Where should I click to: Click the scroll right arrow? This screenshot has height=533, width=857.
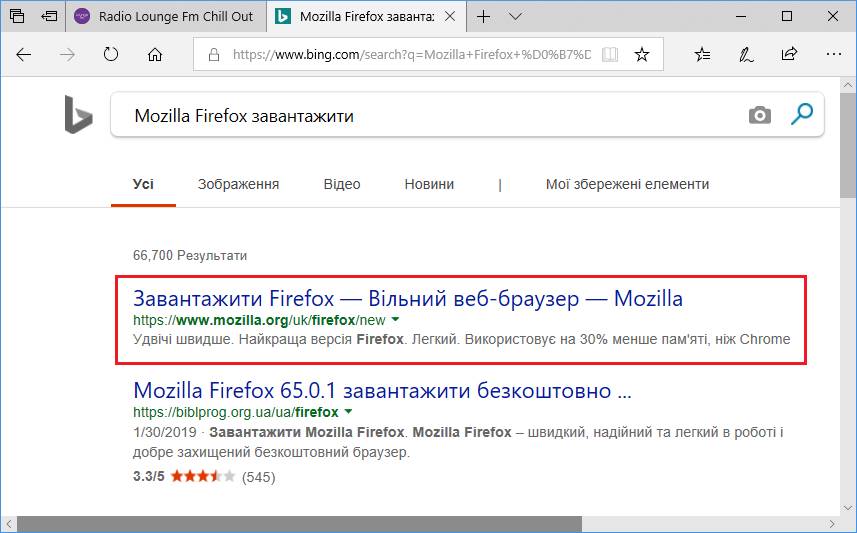coord(831,524)
